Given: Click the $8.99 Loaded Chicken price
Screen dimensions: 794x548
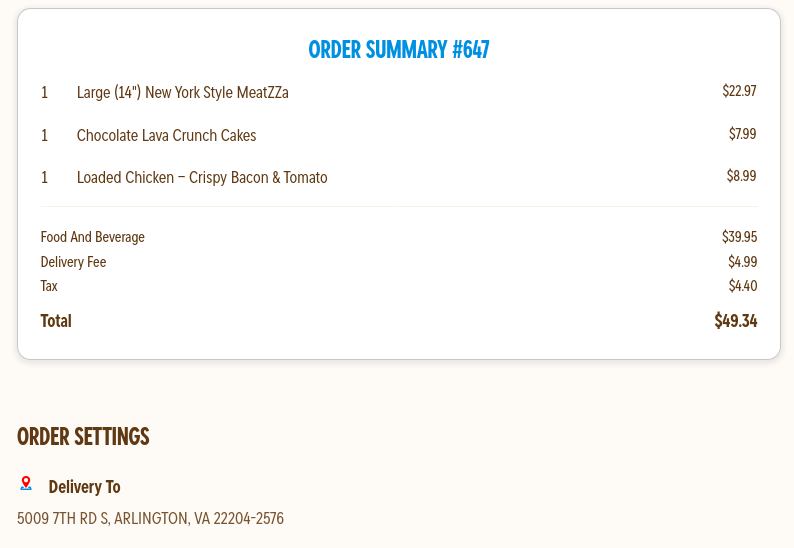Looking at the screenshot, I should tap(741, 176).
